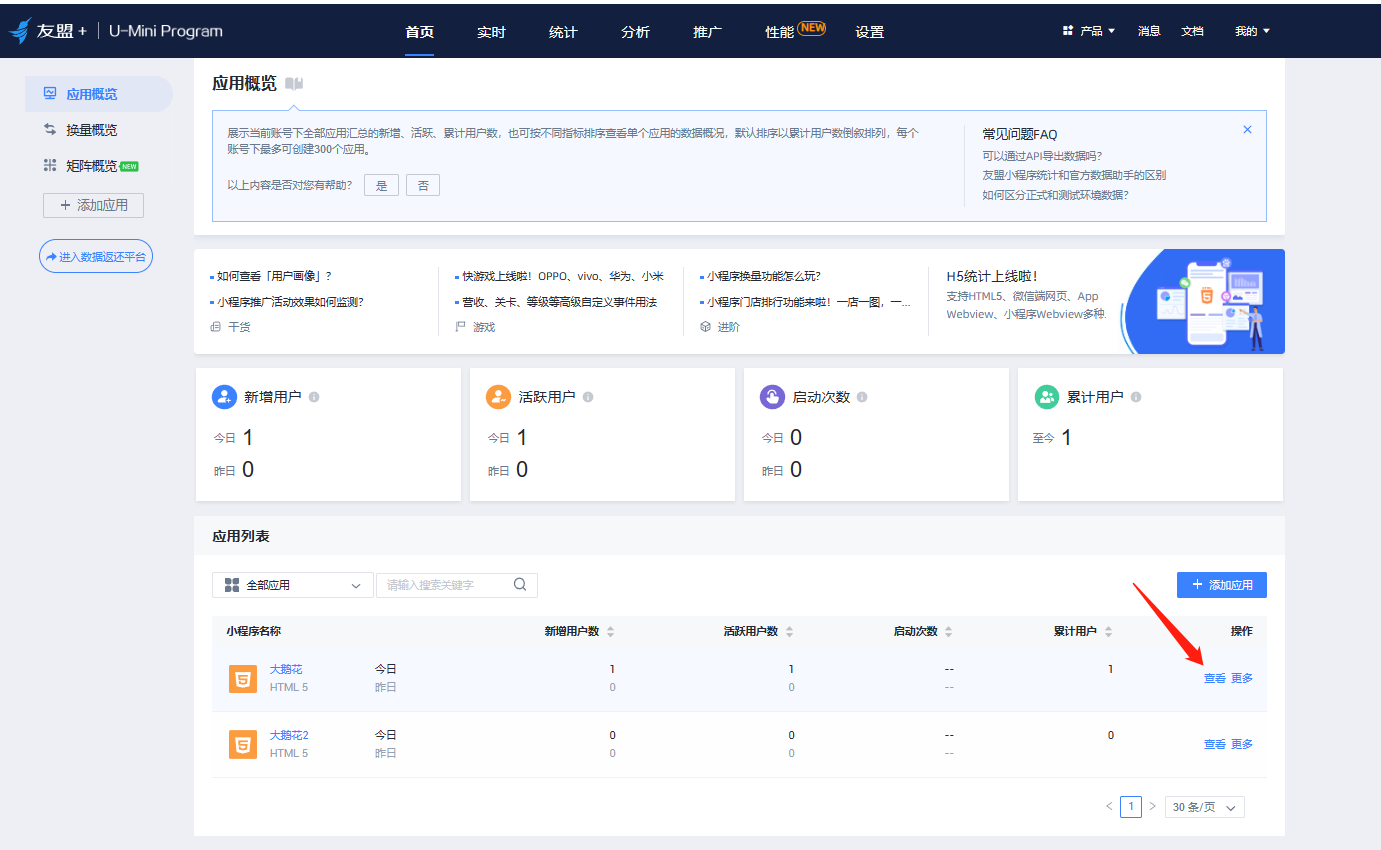Image resolution: width=1381 pixels, height=850 pixels.
Task: Click the Umeng+ logo icon
Action: 20,31
